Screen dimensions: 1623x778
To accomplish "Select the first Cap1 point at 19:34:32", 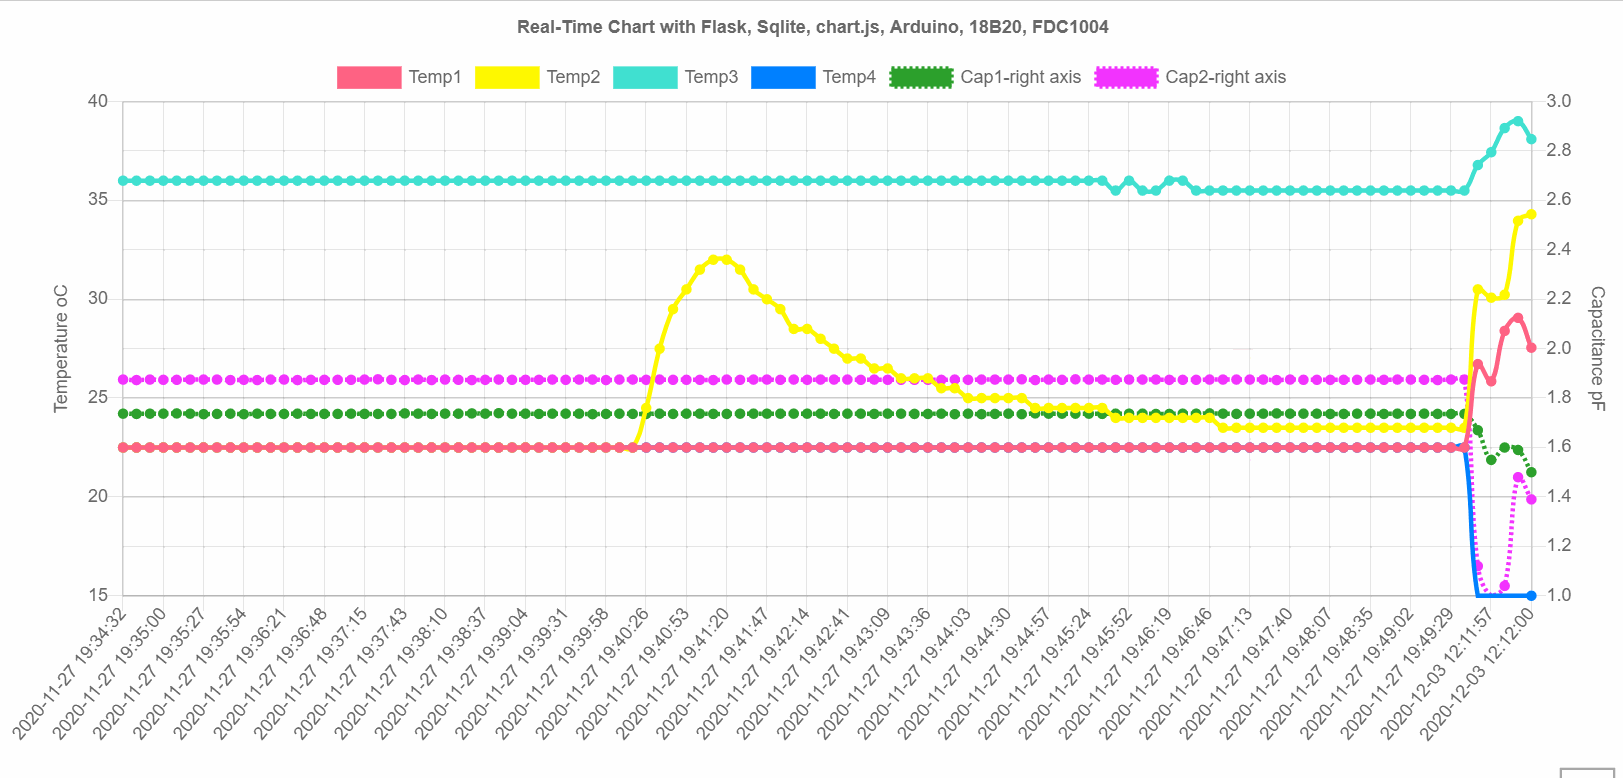I will [123, 413].
